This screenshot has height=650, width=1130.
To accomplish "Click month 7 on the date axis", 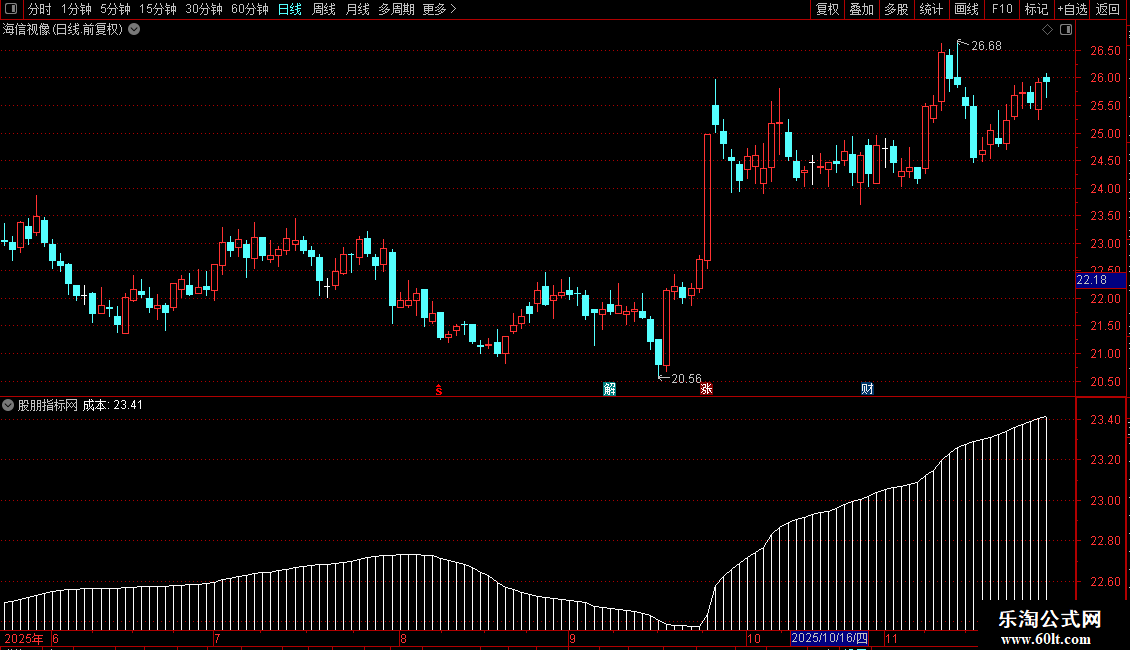I will 217,638.
